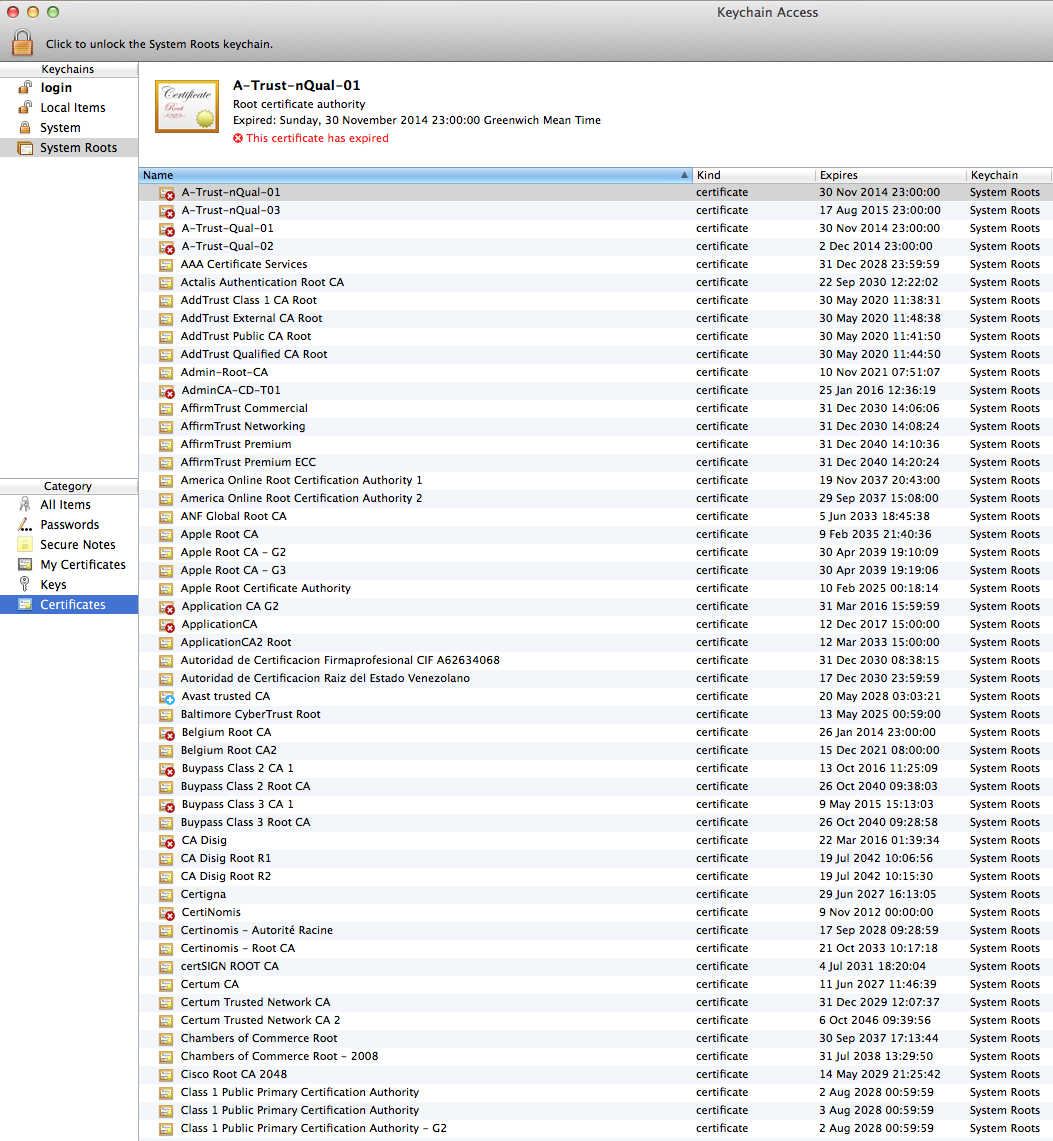This screenshot has width=1053, height=1141.
Task: Click the Certum CA certificate icon
Action: (166, 985)
